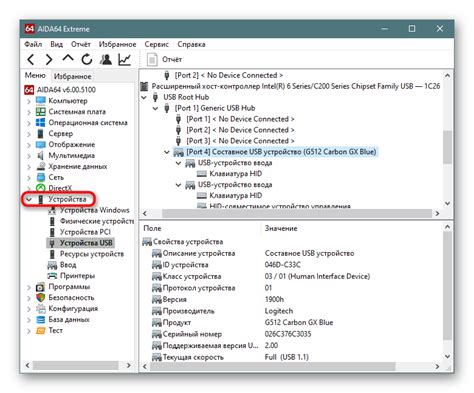
Task: Open the Избранное menu in menu bar
Action: point(117,44)
